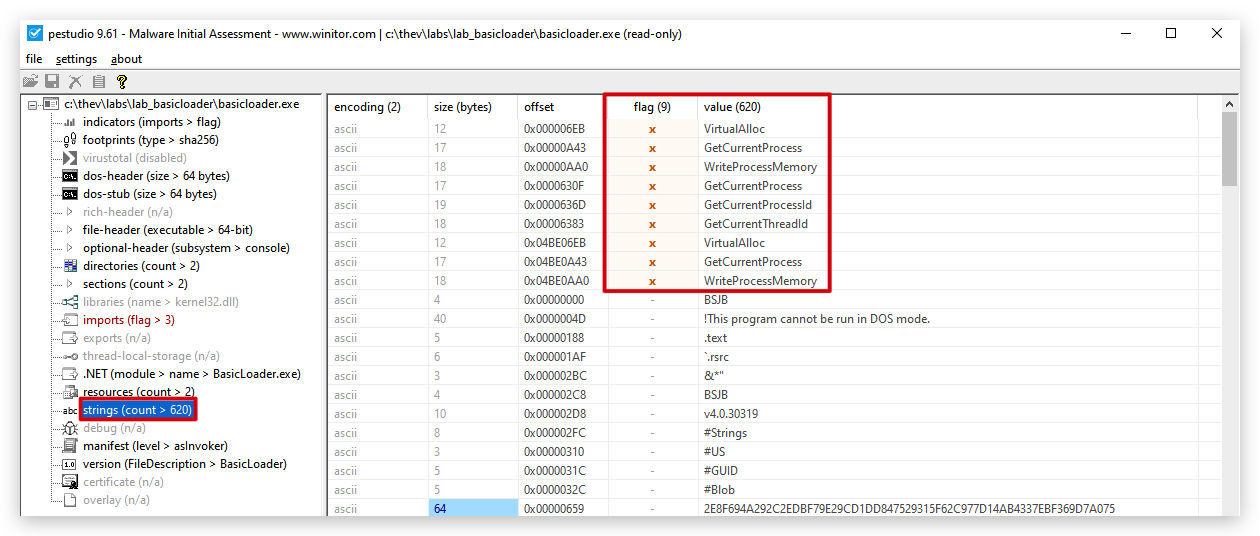Viewport: 1260px width, 536px height.
Task: Click the exports arrow-box icon
Action: [70, 338]
